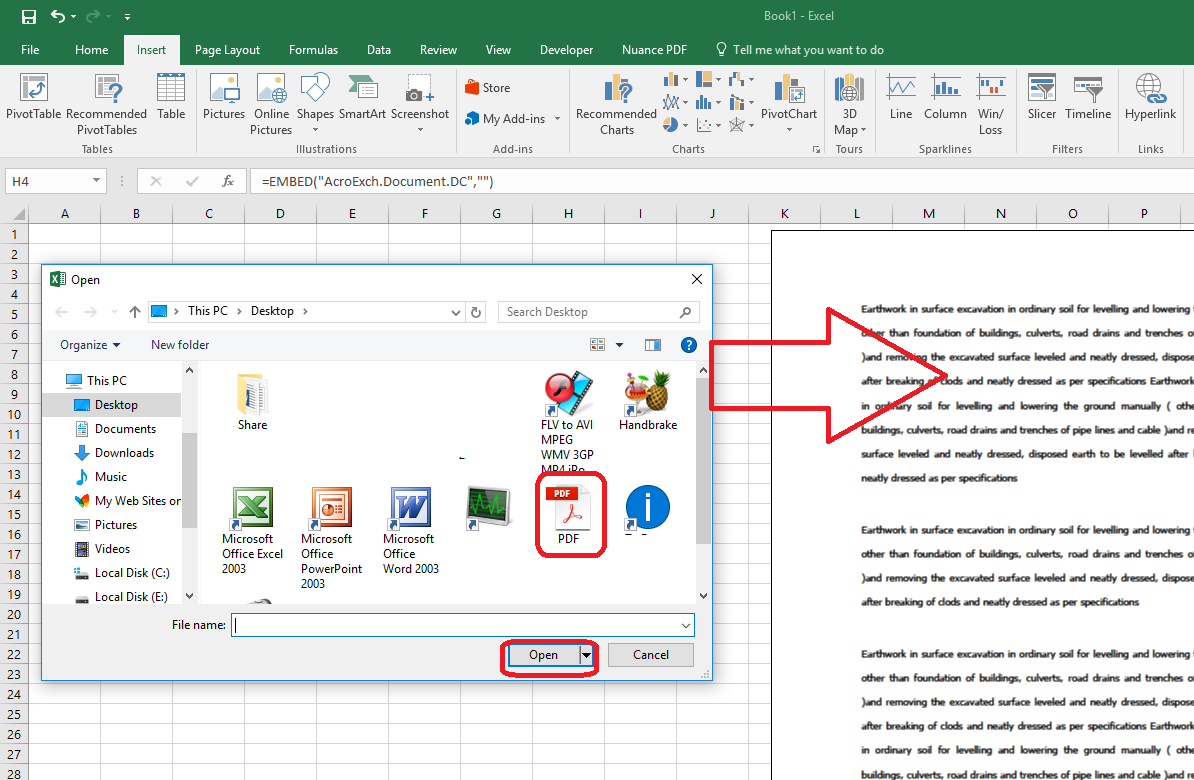Click This PC in the address path
The width and height of the screenshot is (1194, 780).
207,311
